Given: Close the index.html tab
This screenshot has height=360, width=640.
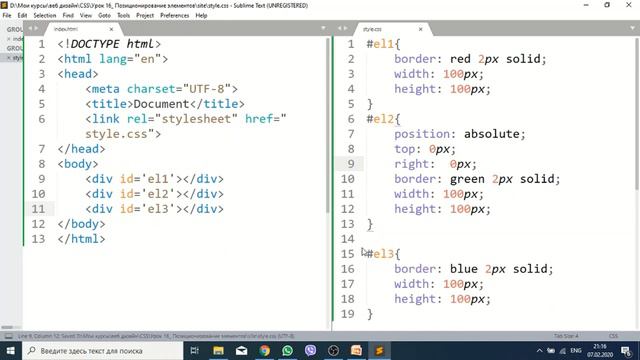Looking at the screenshot, I should tap(111, 29).
